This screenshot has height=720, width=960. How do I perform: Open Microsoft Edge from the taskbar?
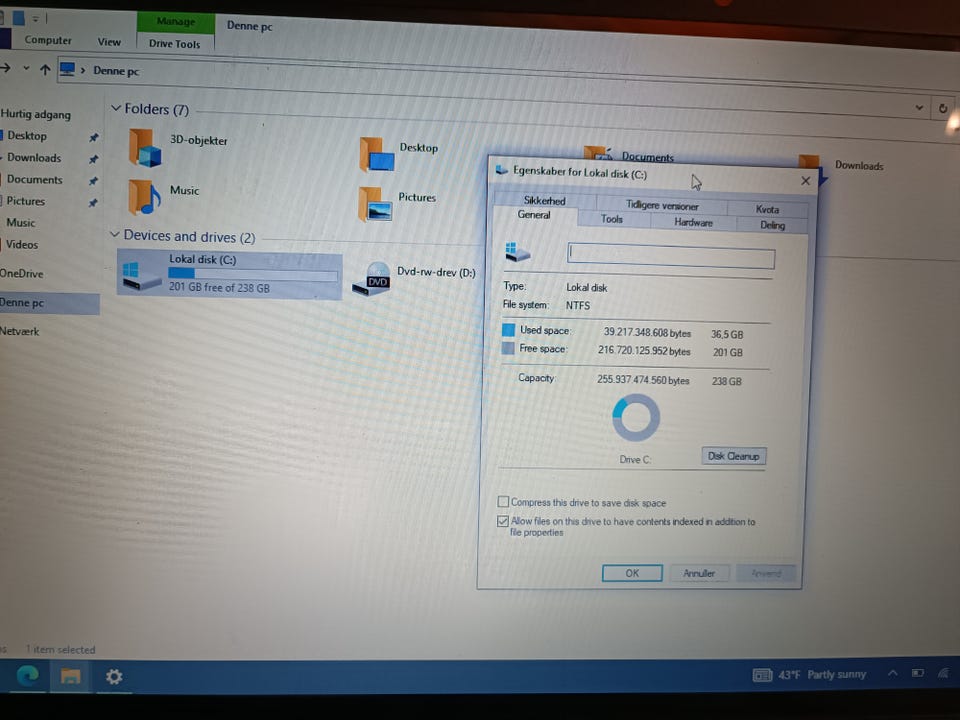point(28,675)
